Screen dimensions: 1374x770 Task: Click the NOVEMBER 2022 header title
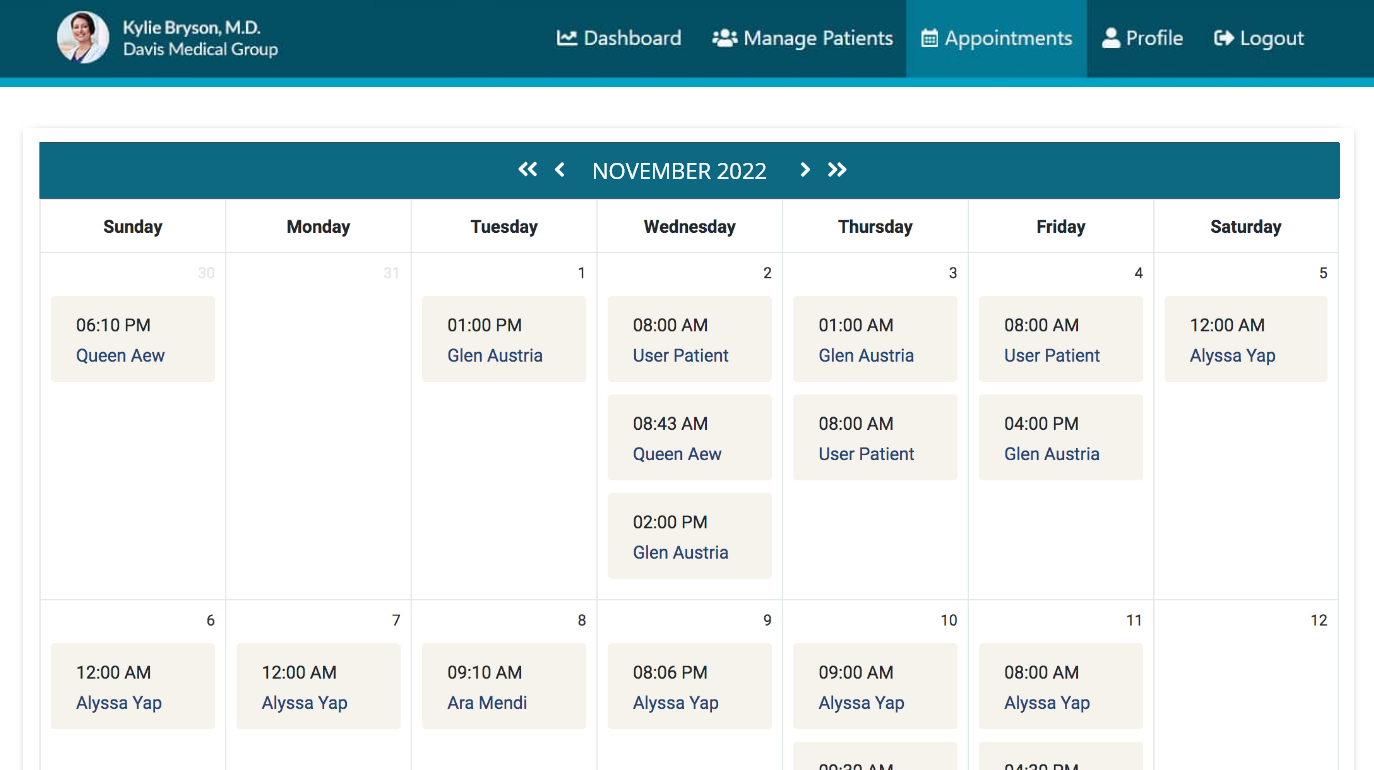[679, 170]
